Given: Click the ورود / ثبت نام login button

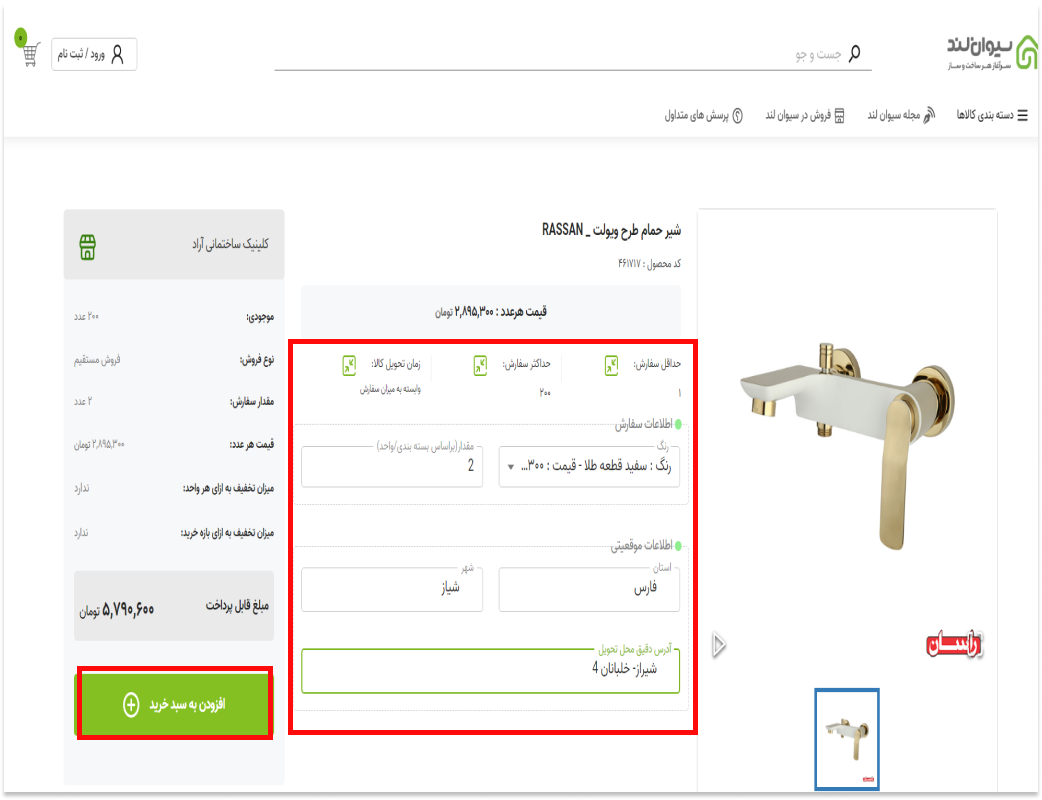Looking at the screenshot, I should [x=93, y=55].
